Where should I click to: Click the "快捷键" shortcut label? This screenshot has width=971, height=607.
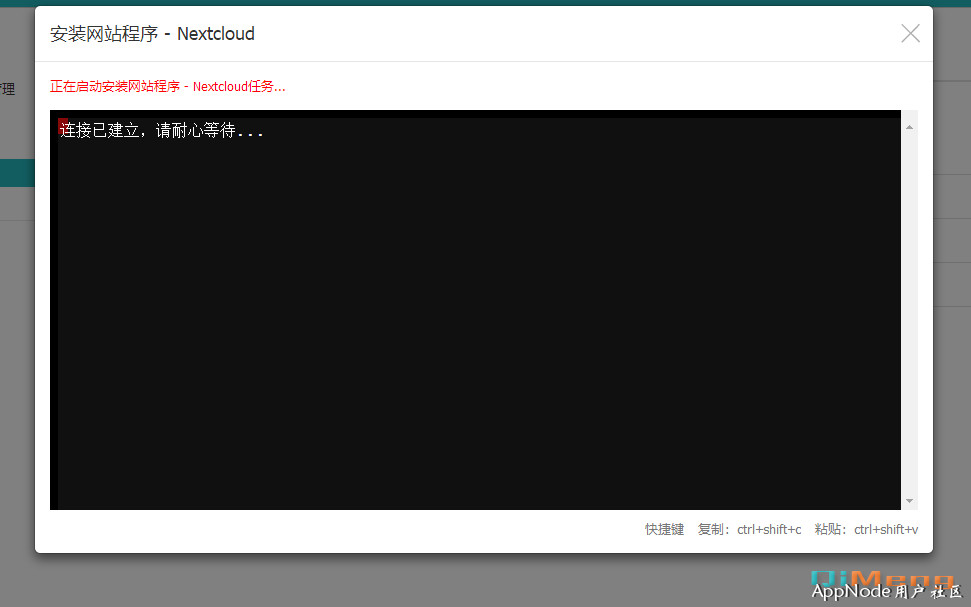664,529
